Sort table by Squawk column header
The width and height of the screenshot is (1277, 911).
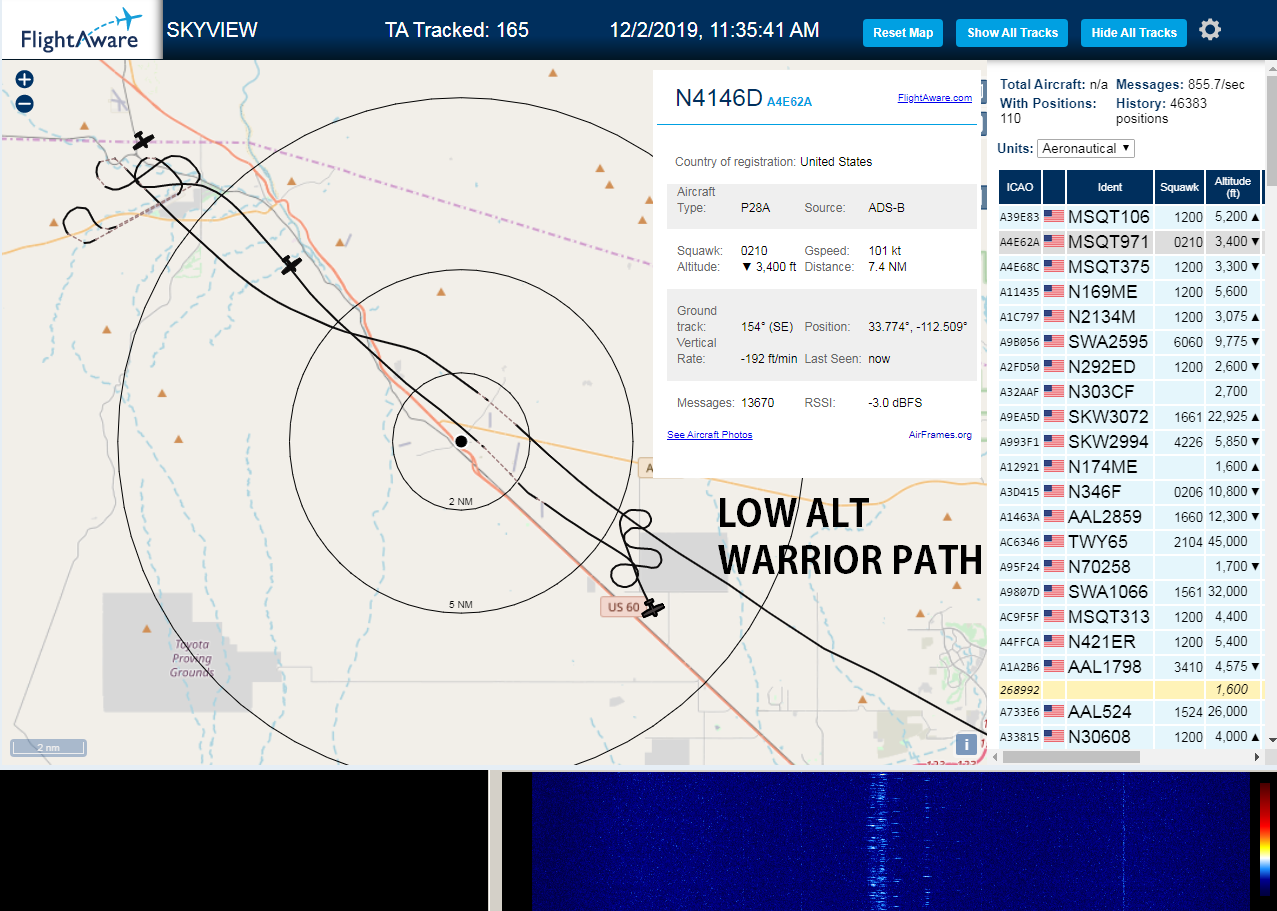pos(1179,187)
